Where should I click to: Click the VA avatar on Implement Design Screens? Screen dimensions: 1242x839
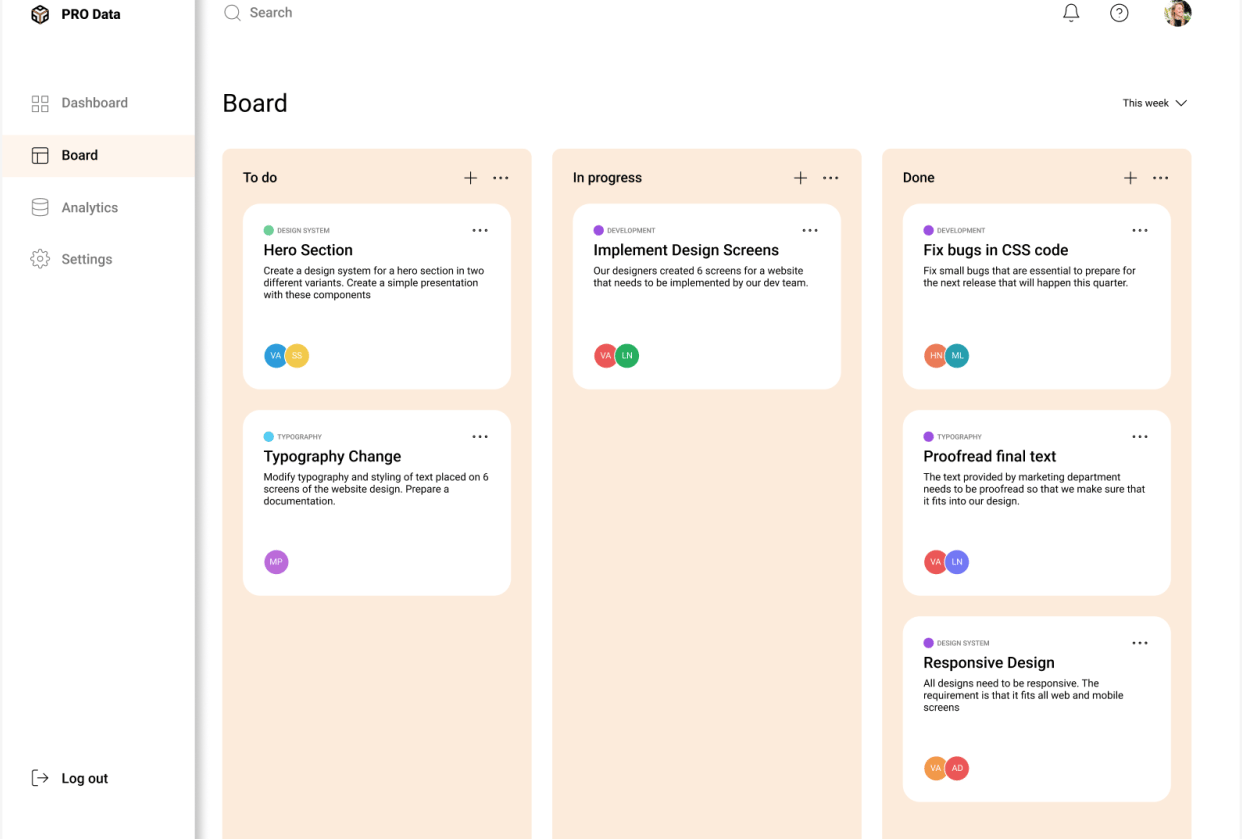[605, 355]
